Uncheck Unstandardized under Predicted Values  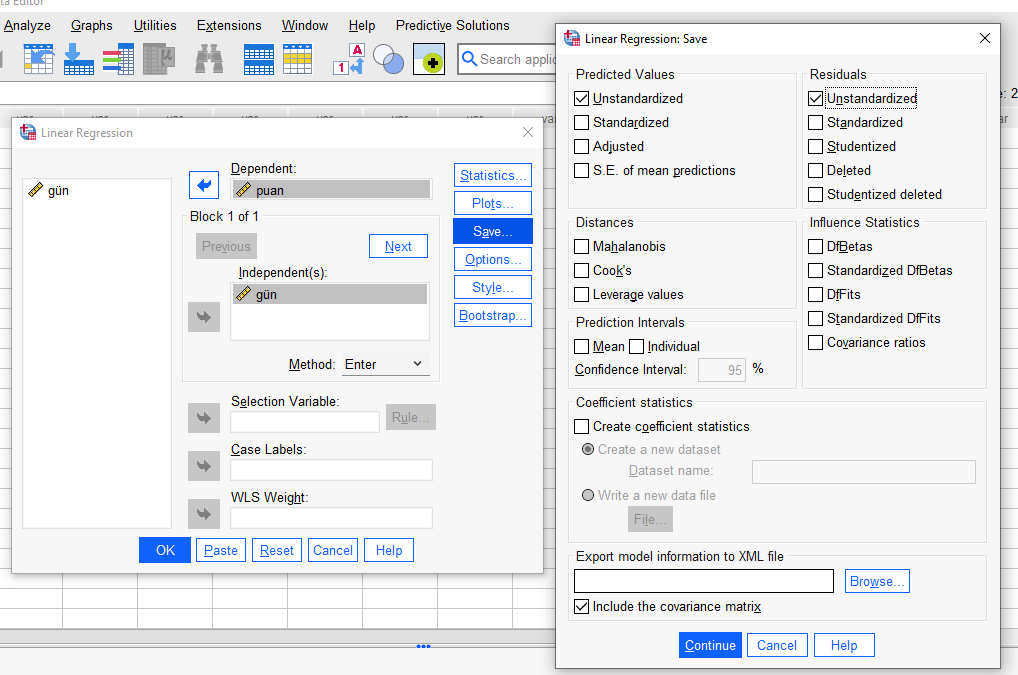point(582,99)
